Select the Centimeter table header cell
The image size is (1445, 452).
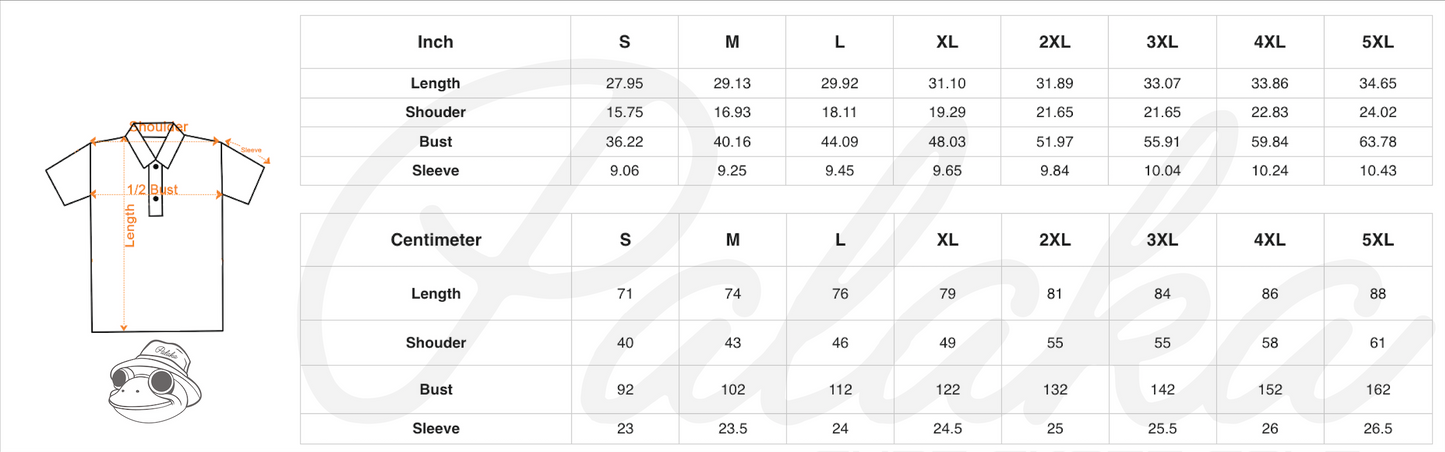435,240
